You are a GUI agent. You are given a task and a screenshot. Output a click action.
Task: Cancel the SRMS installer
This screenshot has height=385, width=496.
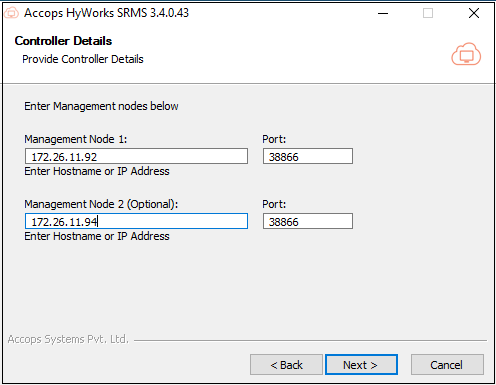(447, 365)
